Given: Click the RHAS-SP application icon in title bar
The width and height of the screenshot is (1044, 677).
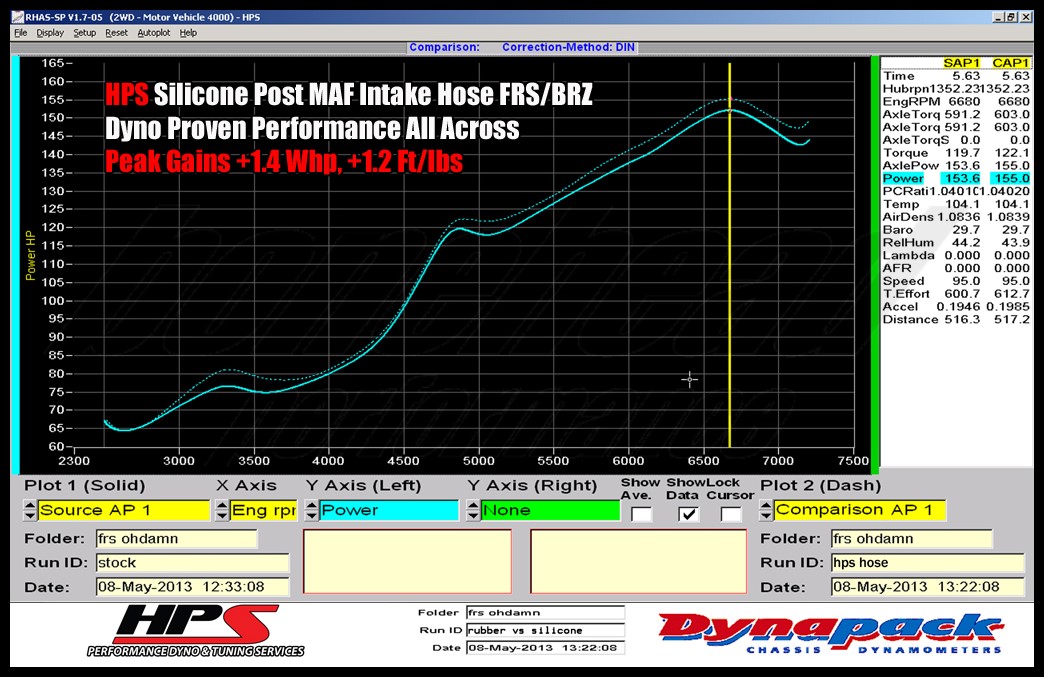Looking at the screenshot, I should coord(19,17).
